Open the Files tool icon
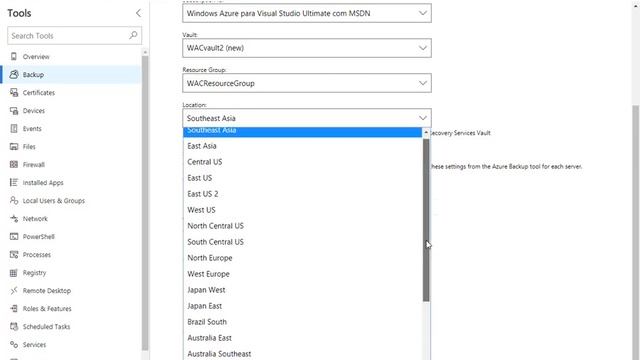Image resolution: width=640 pixels, height=360 pixels. coord(14,147)
